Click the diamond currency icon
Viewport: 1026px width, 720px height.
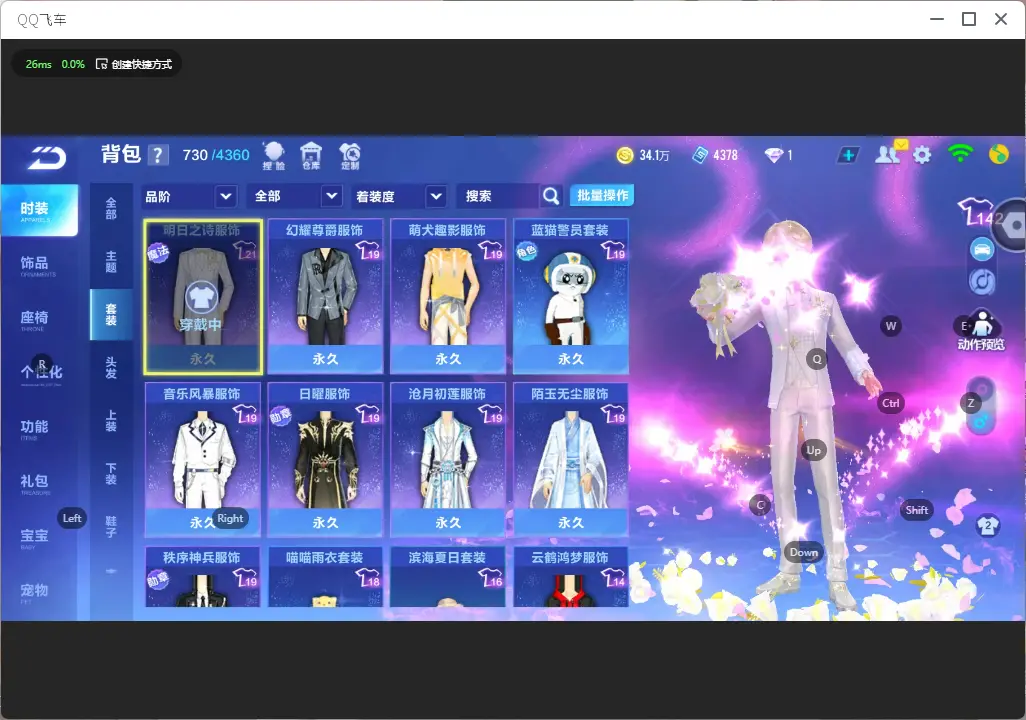click(773, 155)
